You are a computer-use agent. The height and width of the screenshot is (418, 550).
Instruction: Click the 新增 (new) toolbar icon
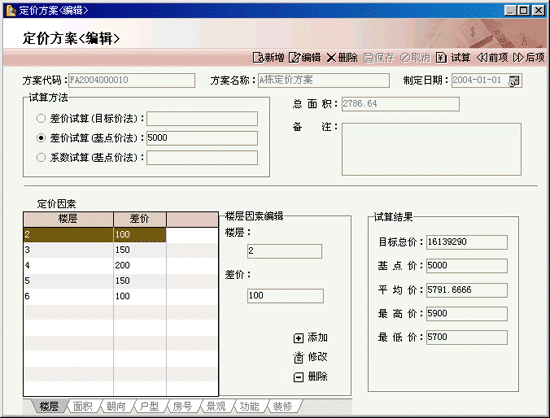[x=258, y=58]
